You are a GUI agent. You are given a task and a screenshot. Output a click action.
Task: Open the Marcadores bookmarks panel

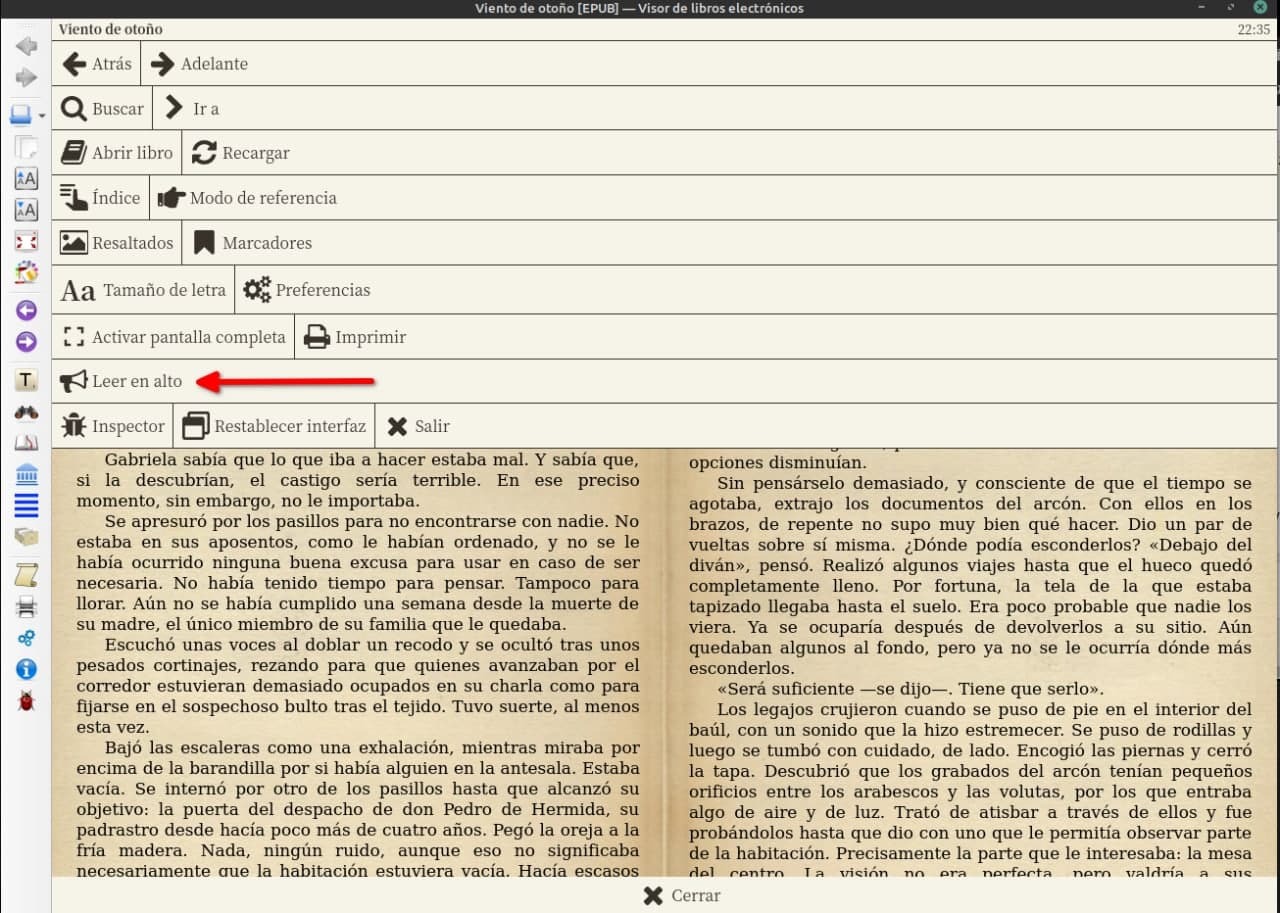(252, 242)
